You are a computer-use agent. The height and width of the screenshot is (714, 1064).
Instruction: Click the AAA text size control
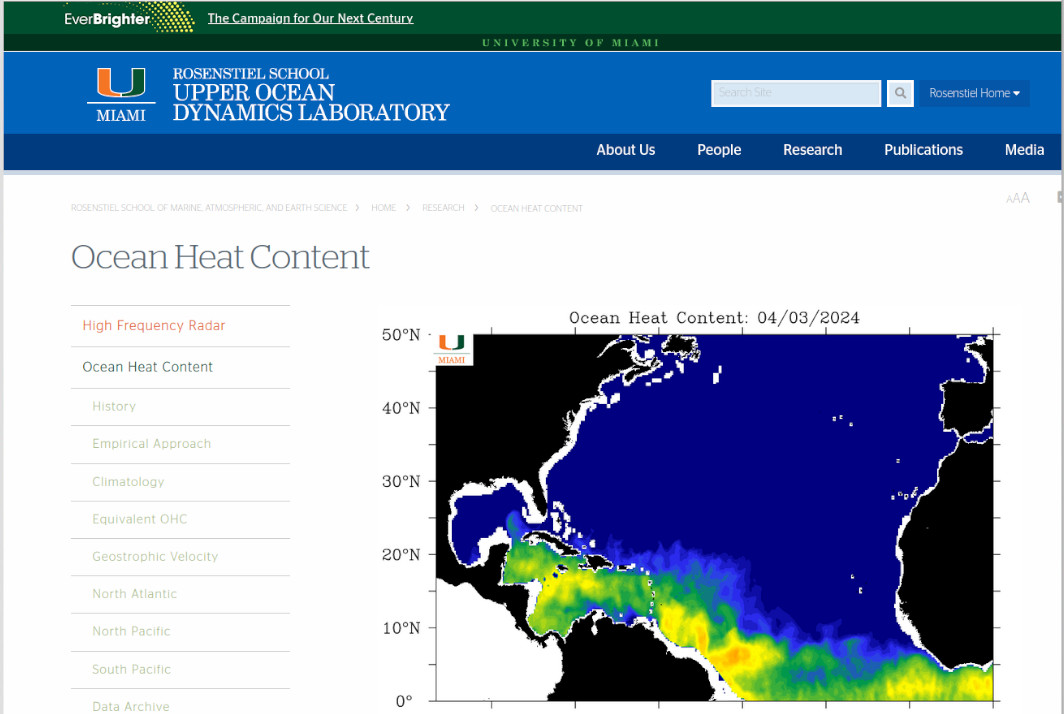point(1017,198)
